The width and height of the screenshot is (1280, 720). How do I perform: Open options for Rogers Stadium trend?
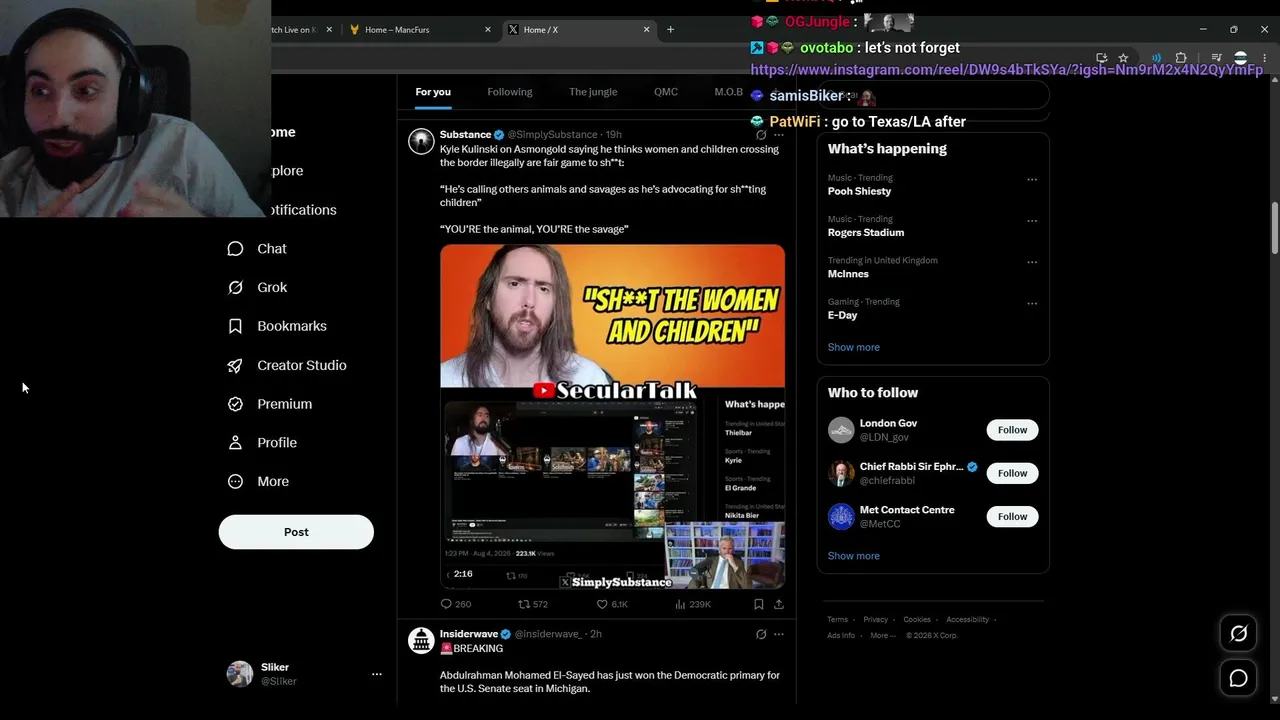1032,221
